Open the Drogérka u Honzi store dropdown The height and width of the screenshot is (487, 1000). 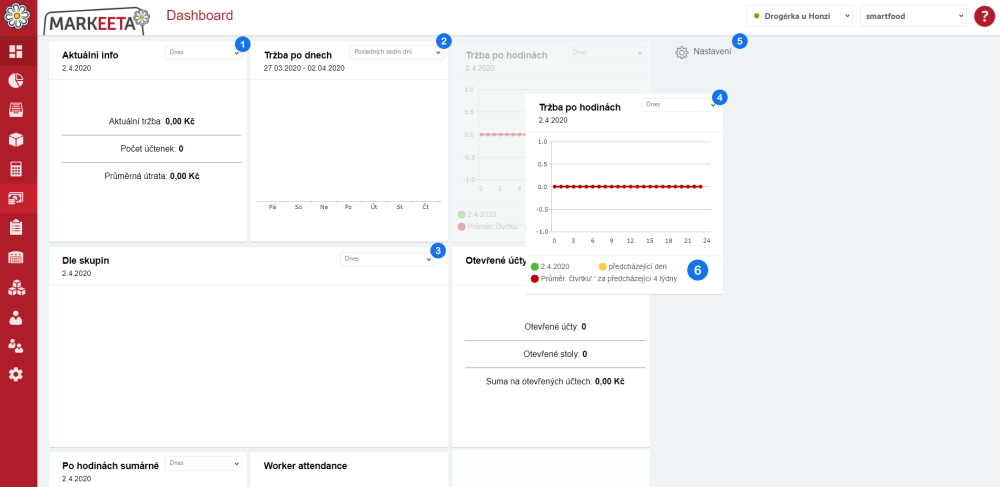tap(800, 17)
